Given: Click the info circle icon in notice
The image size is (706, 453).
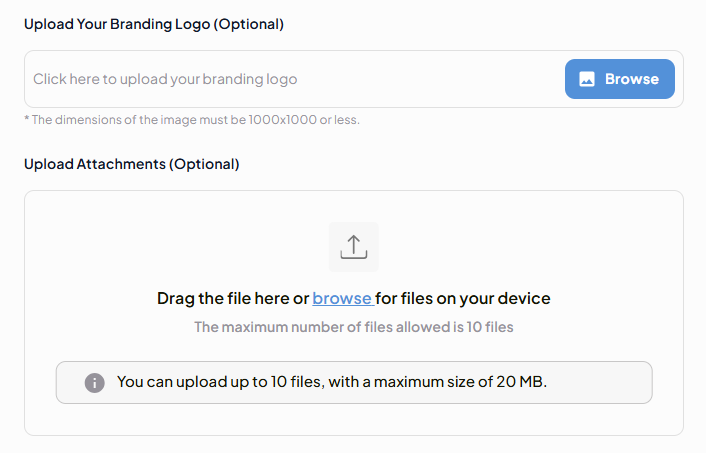Looking at the screenshot, I should pyautogui.click(x=94, y=382).
